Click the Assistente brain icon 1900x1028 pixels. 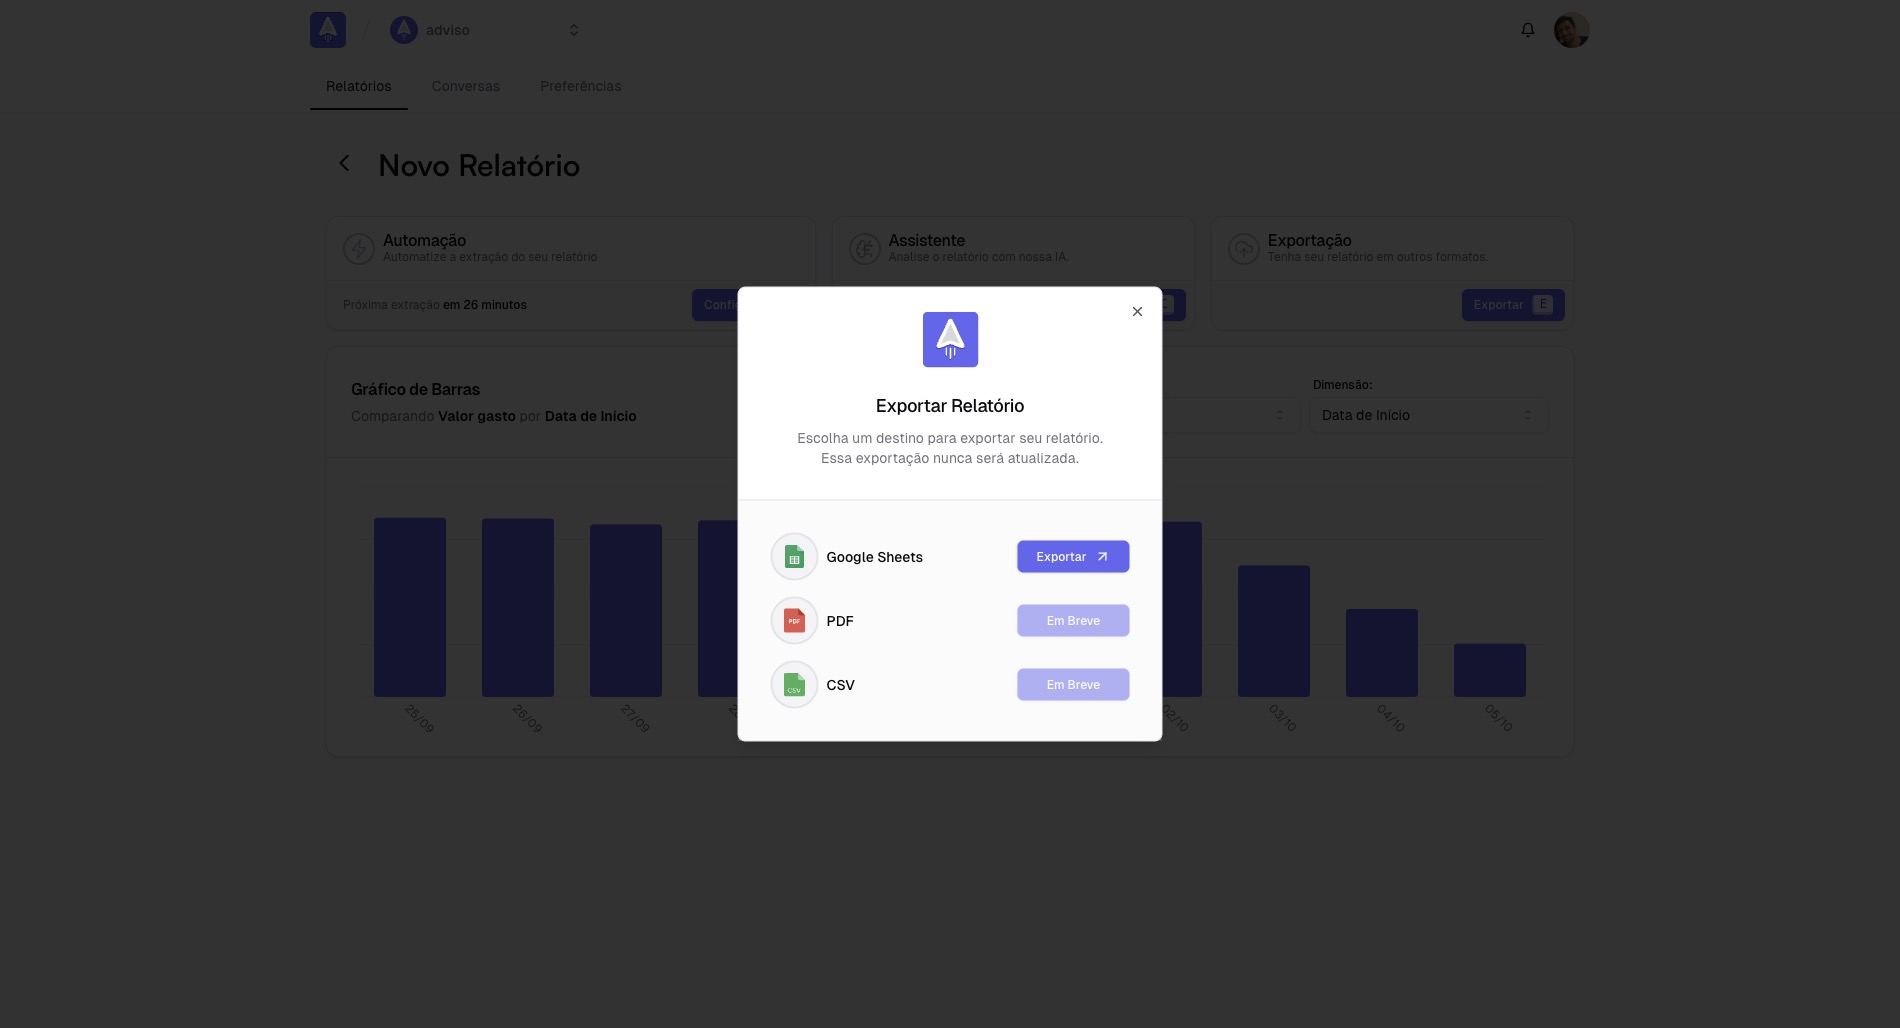(865, 248)
